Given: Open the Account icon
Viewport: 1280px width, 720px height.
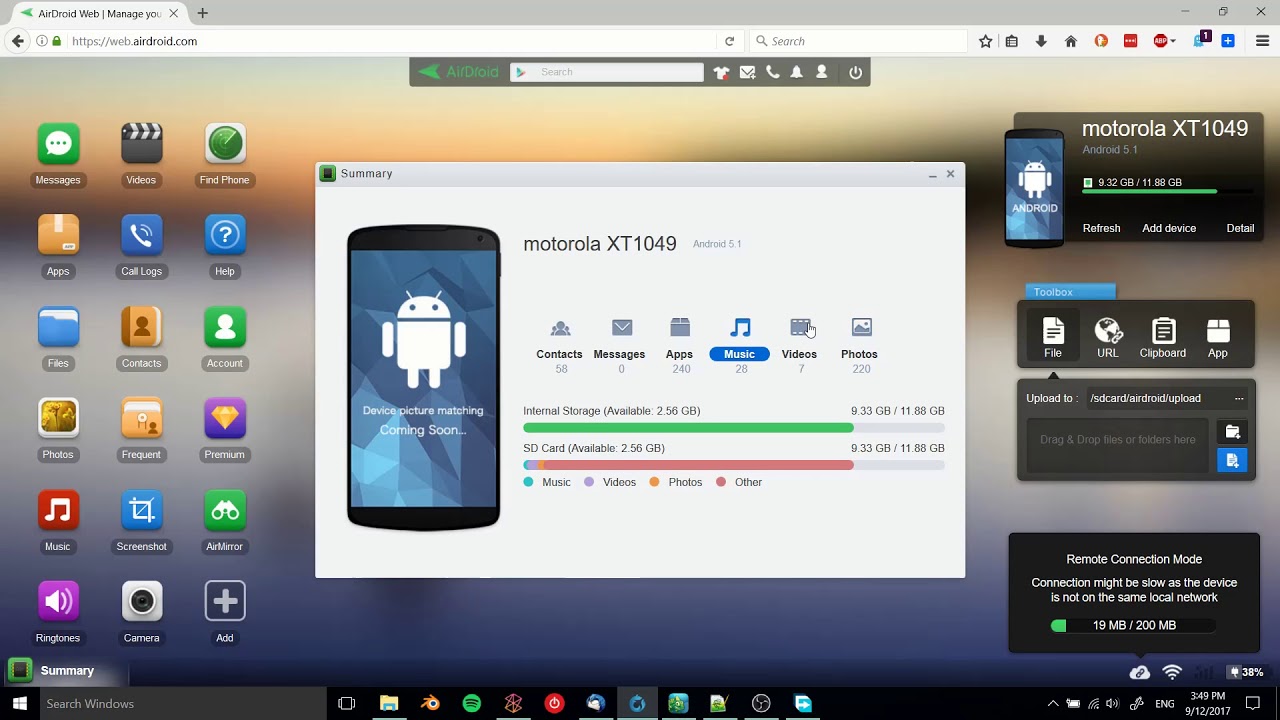Looking at the screenshot, I should (x=224, y=327).
